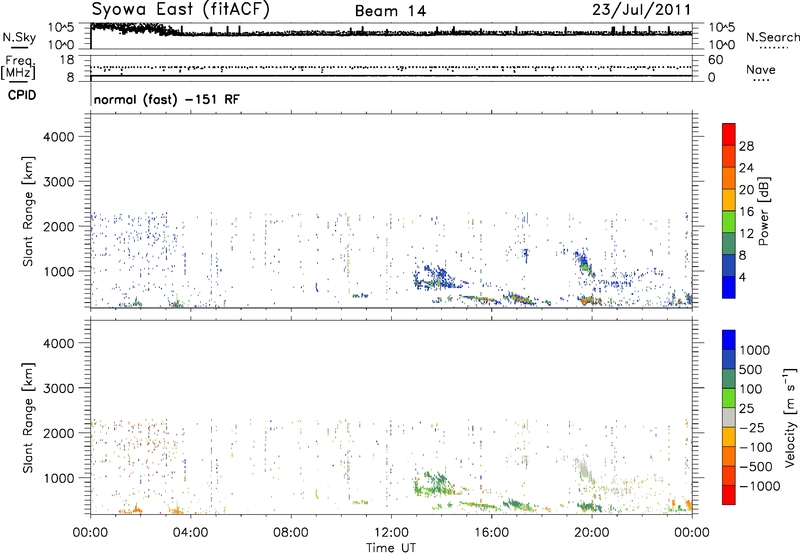800x554 pixels.
Task: Pick the gray -25 to 25 velocity swatch
Action: pyautogui.click(x=729, y=417)
